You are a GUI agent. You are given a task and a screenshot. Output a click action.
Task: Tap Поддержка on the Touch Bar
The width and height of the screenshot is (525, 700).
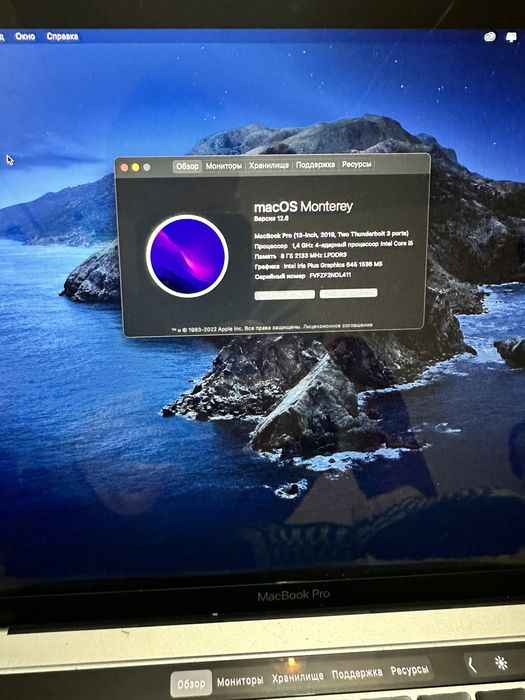coord(357,673)
